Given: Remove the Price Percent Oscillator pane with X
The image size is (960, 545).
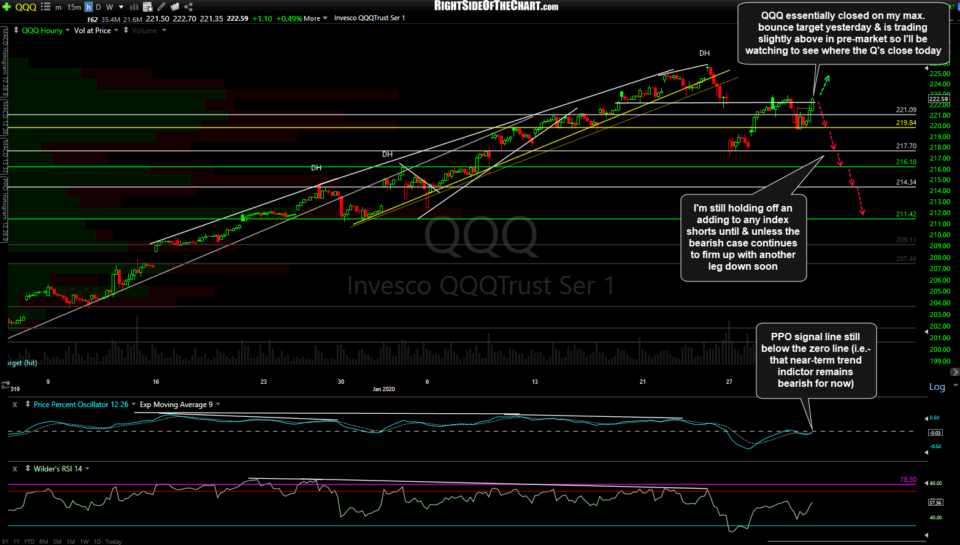Looking at the screenshot, I should click(15, 405).
